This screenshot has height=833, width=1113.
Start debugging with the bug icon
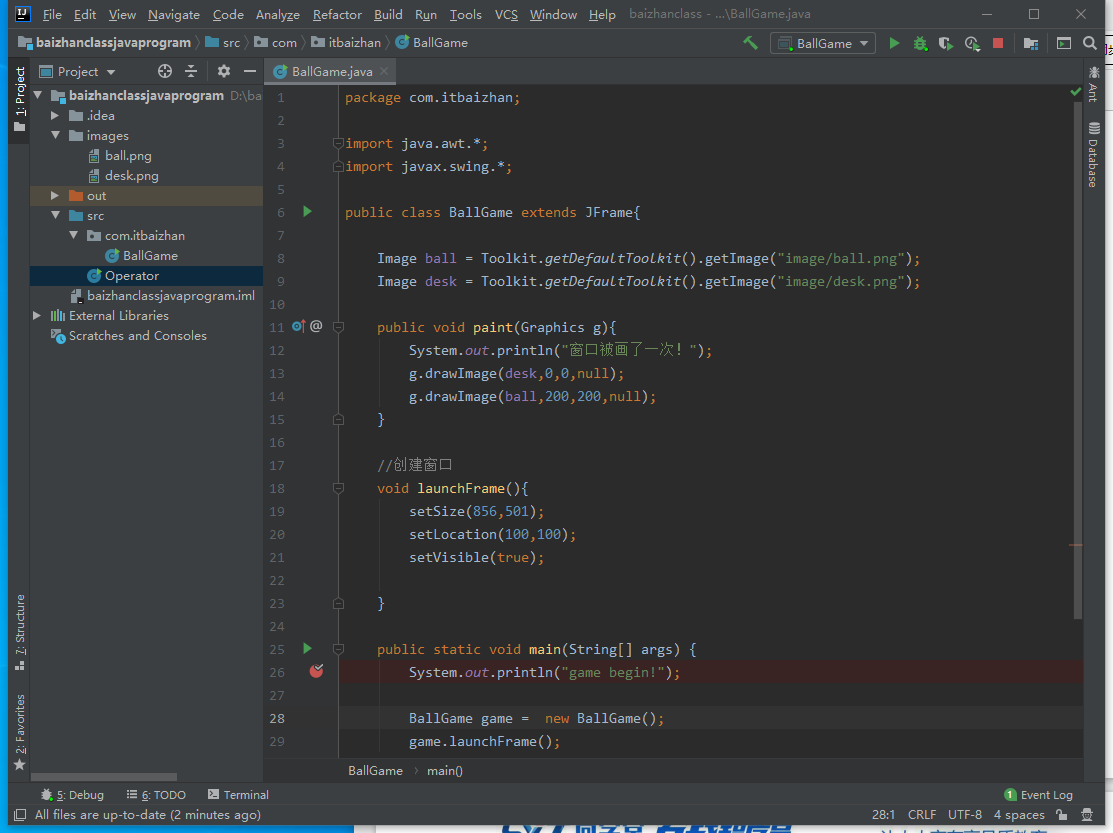pos(920,43)
